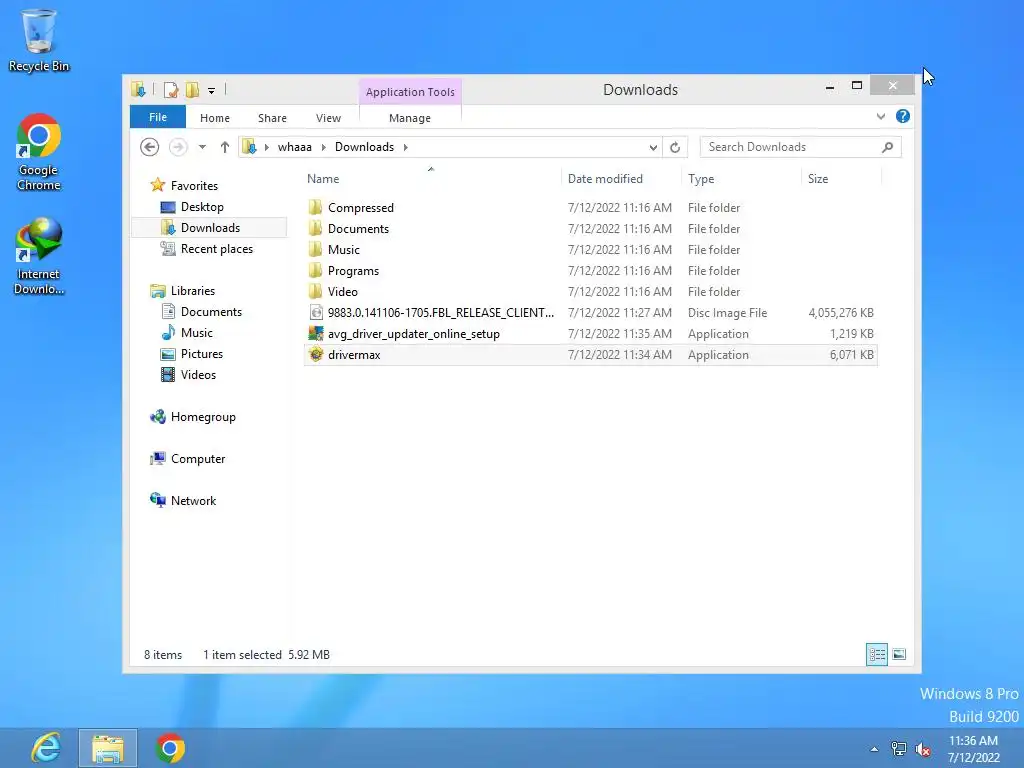1024x768 pixels.
Task: Go forward with the Forward arrow
Action: (x=178, y=147)
